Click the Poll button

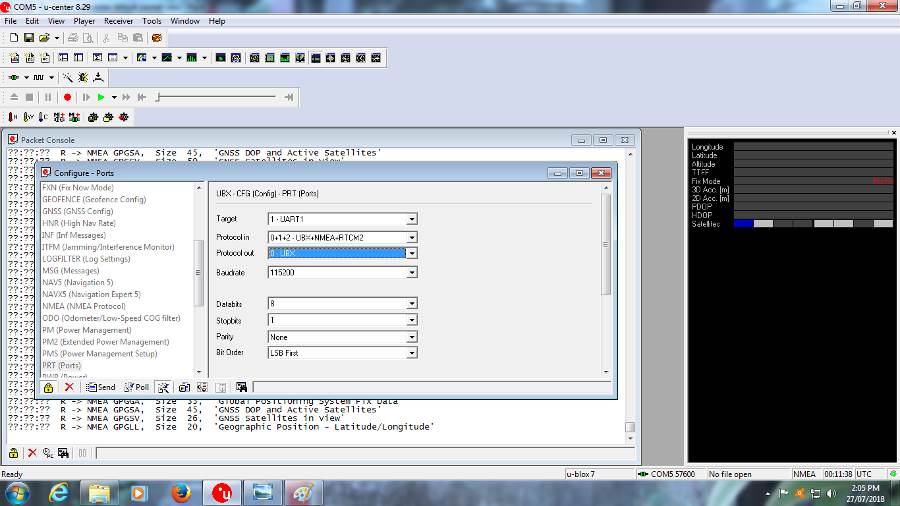tap(136, 387)
